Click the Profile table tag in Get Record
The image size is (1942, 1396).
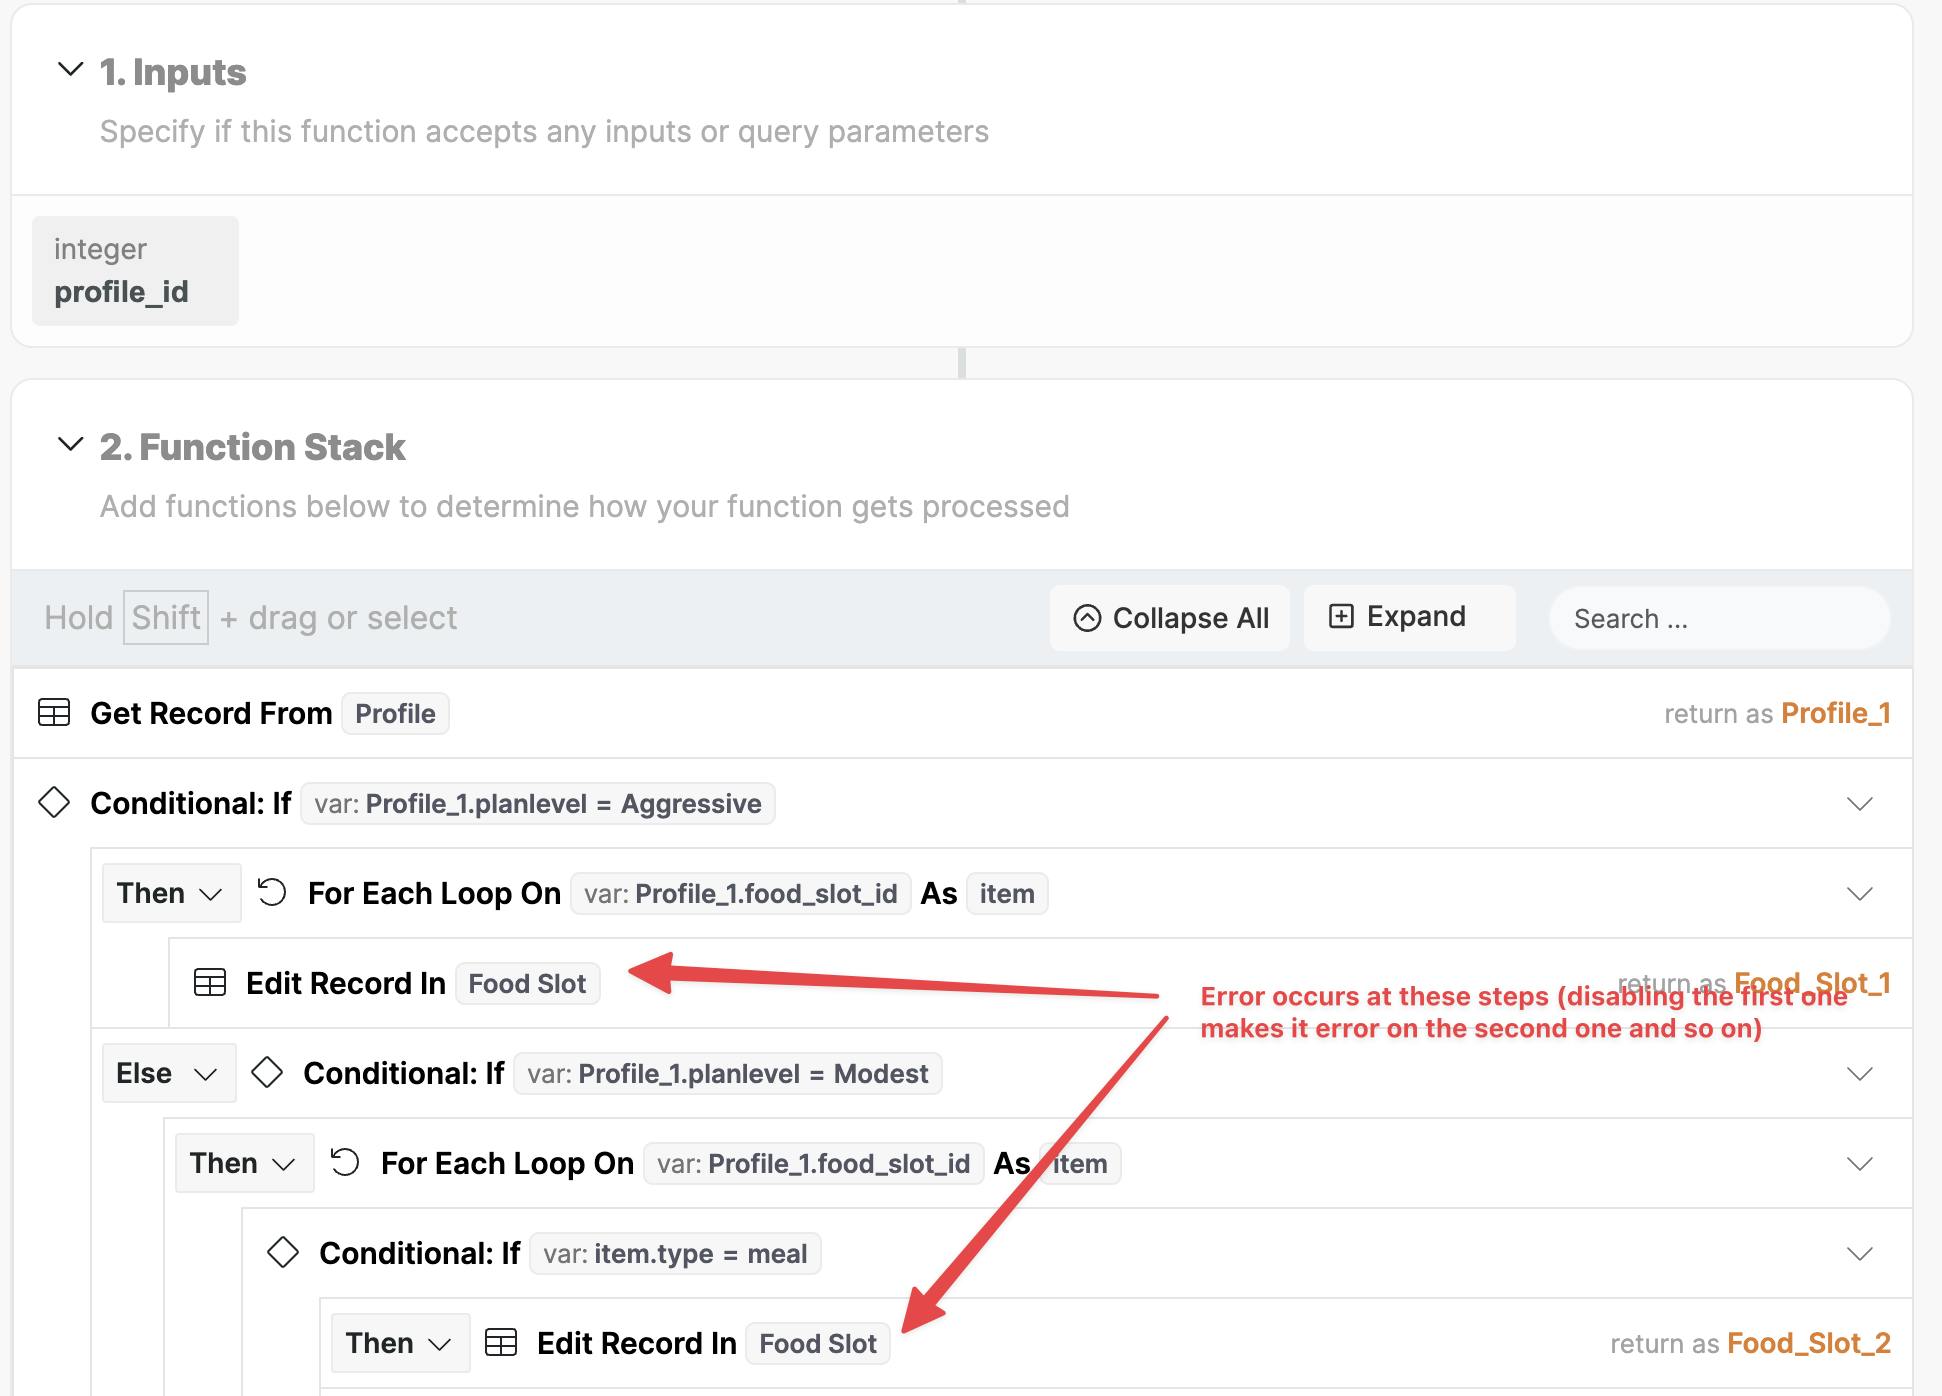coord(395,714)
